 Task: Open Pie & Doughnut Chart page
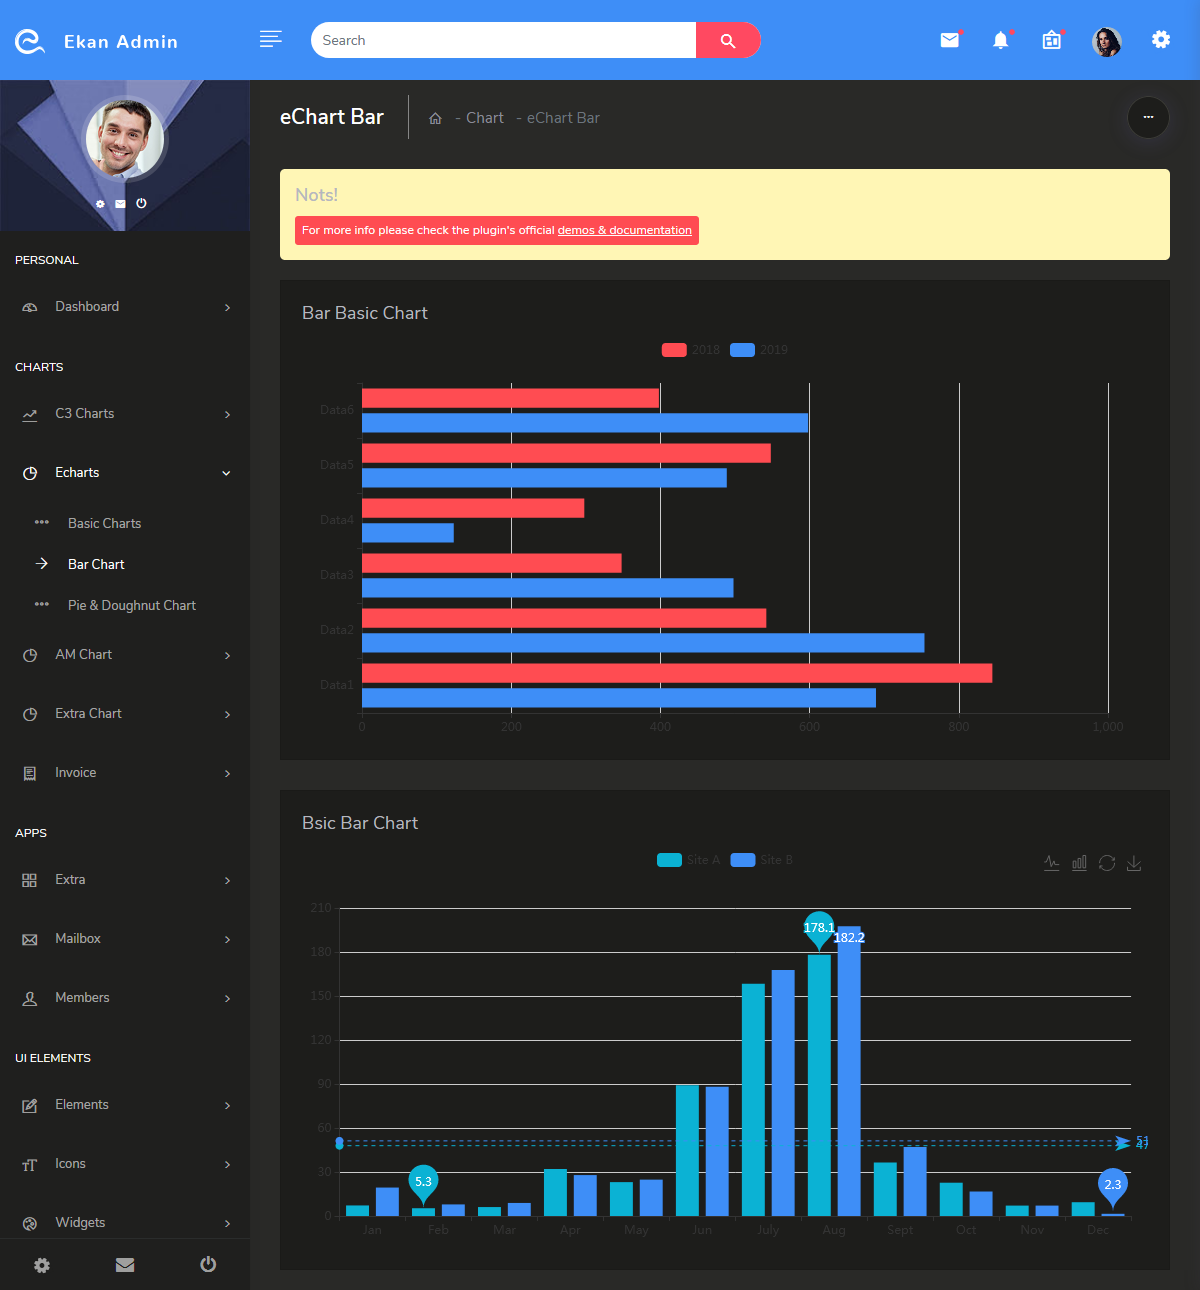[x=132, y=605]
